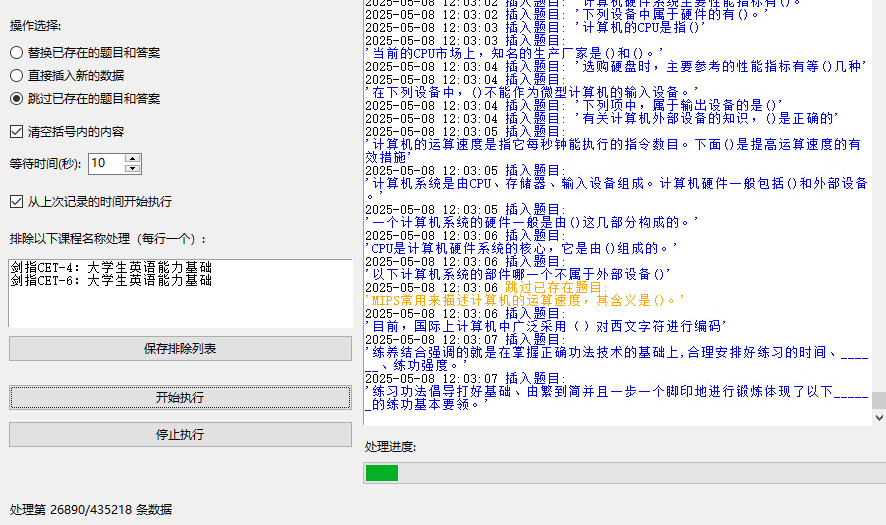Click the log scrollbar down arrow
Screen dimensions: 886x525
[x=878, y=418]
